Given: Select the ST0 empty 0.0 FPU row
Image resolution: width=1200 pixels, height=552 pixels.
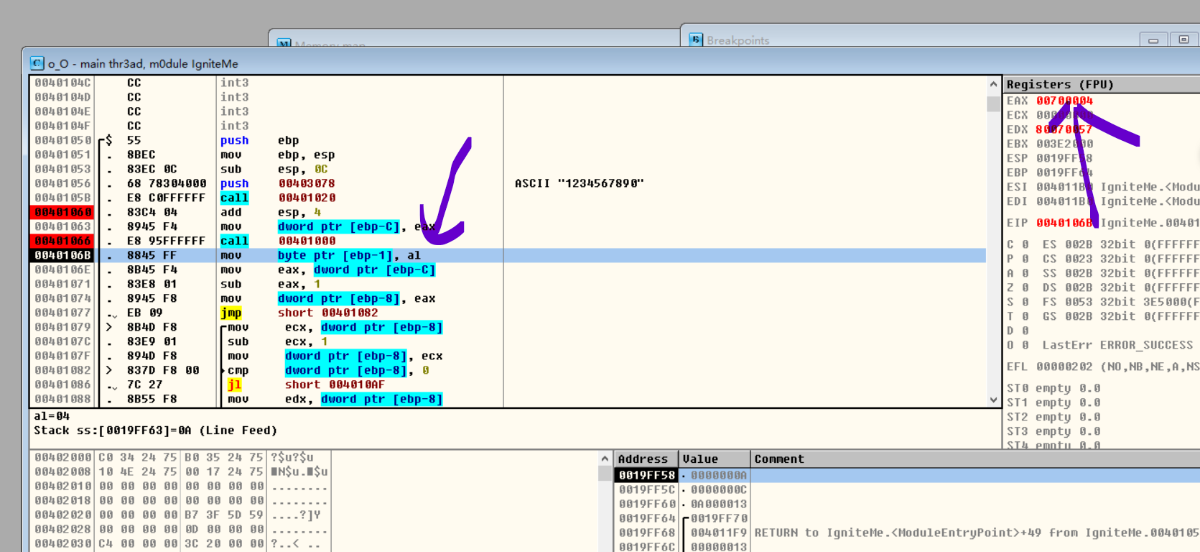Looking at the screenshot, I should (x=1052, y=388).
